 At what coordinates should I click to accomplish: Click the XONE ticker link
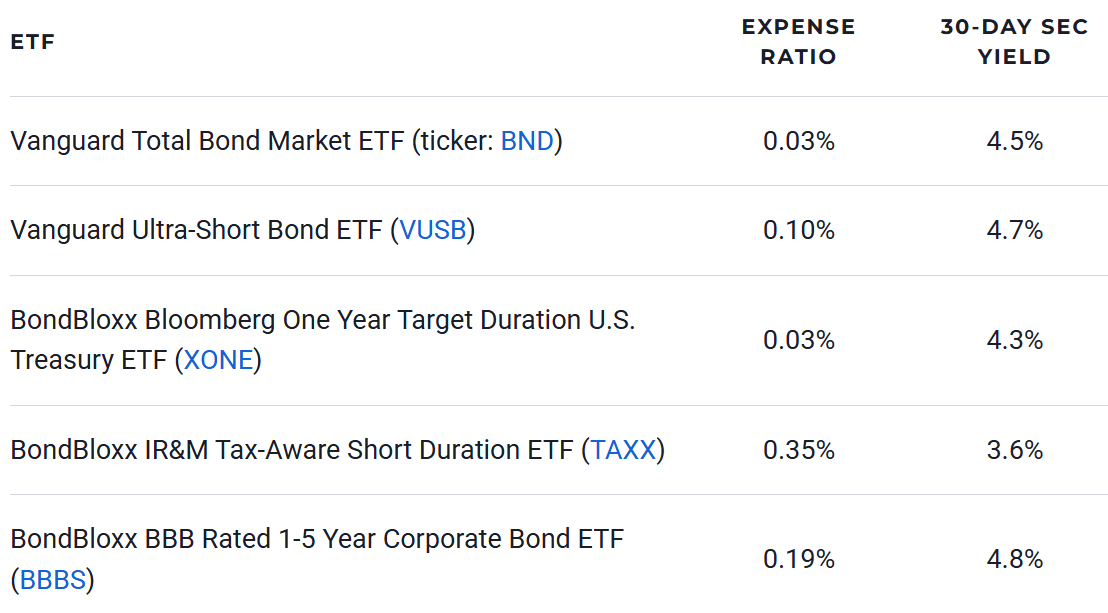[218, 360]
